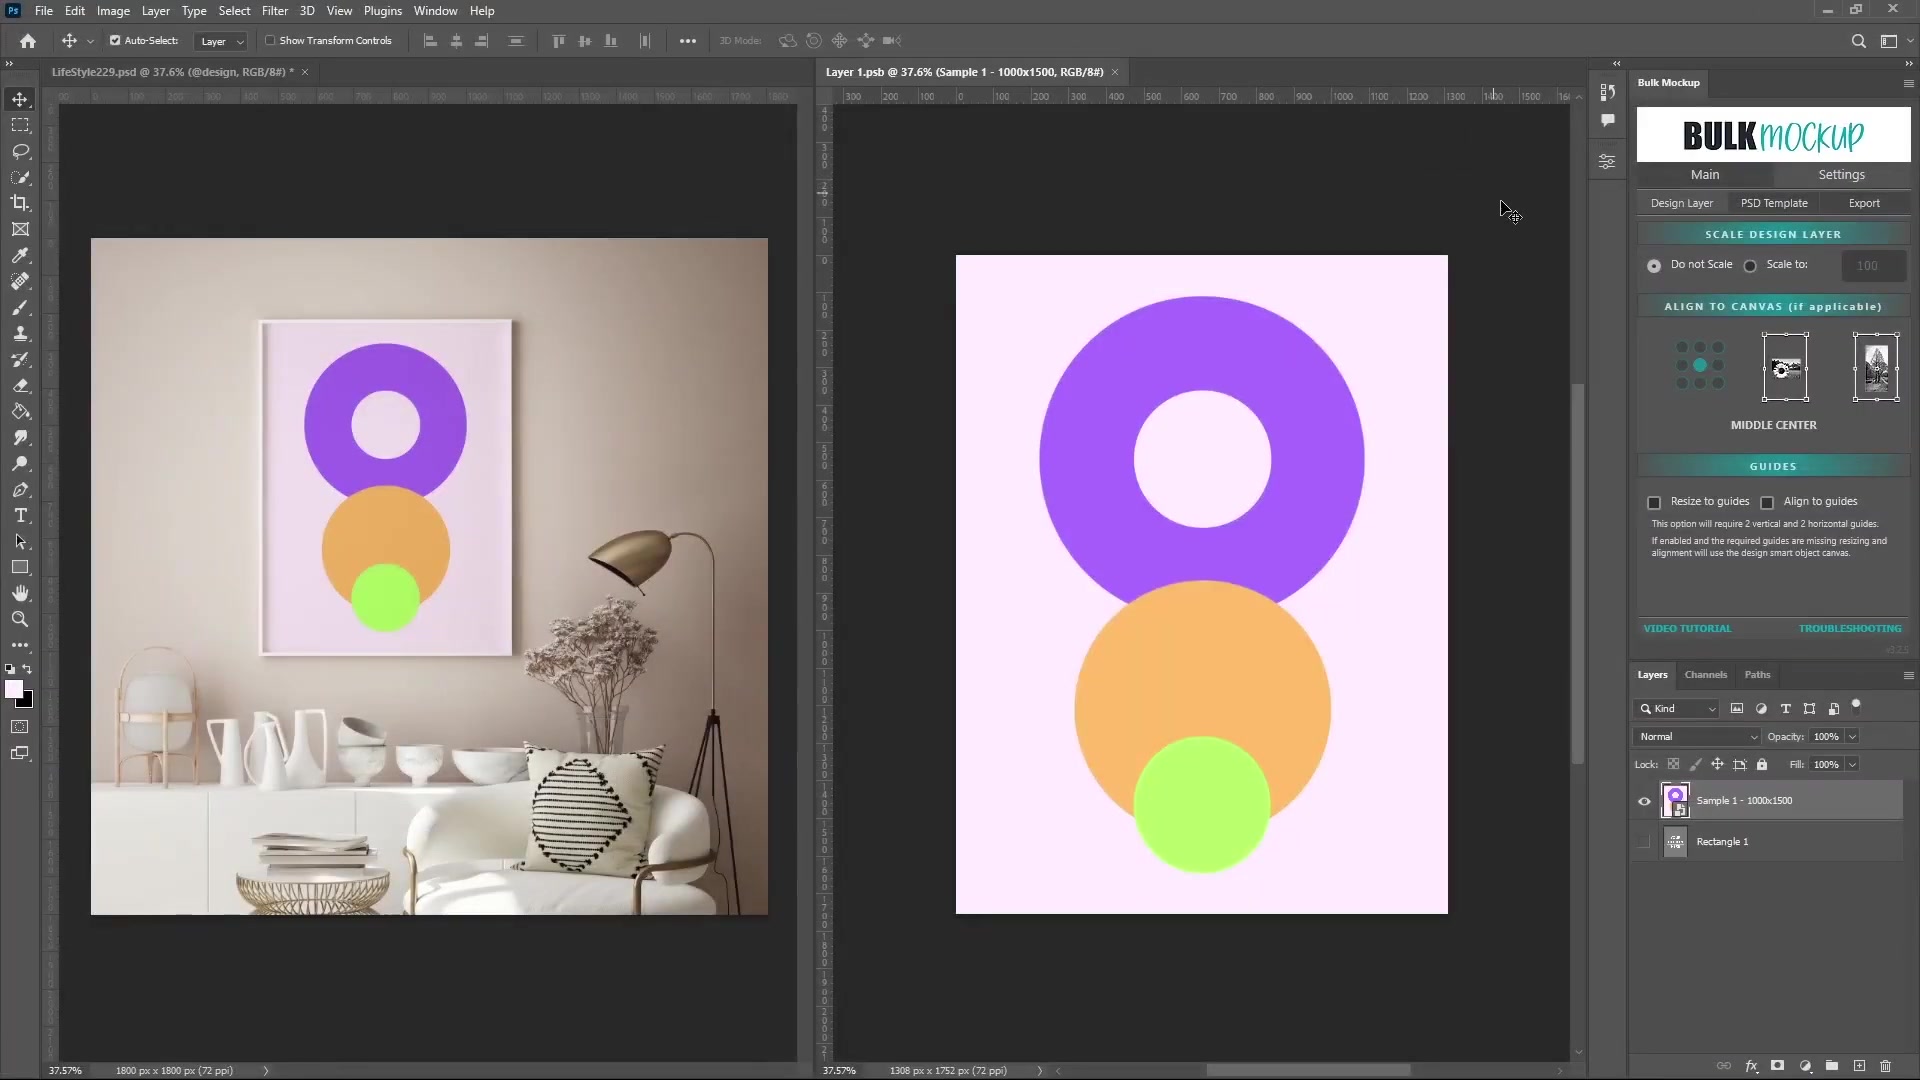Check the Resize to guides option
This screenshot has width=1920, height=1080.
(1655, 503)
